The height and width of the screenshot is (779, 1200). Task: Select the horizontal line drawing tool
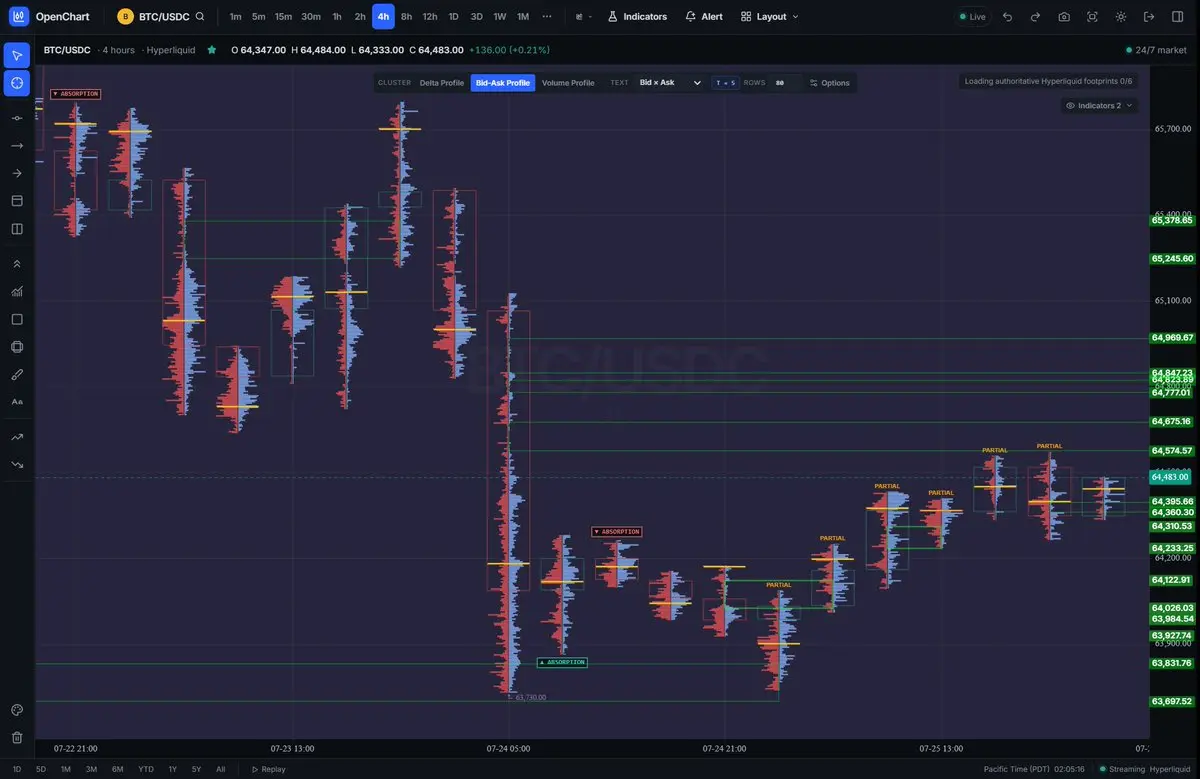(x=17, y=118)
